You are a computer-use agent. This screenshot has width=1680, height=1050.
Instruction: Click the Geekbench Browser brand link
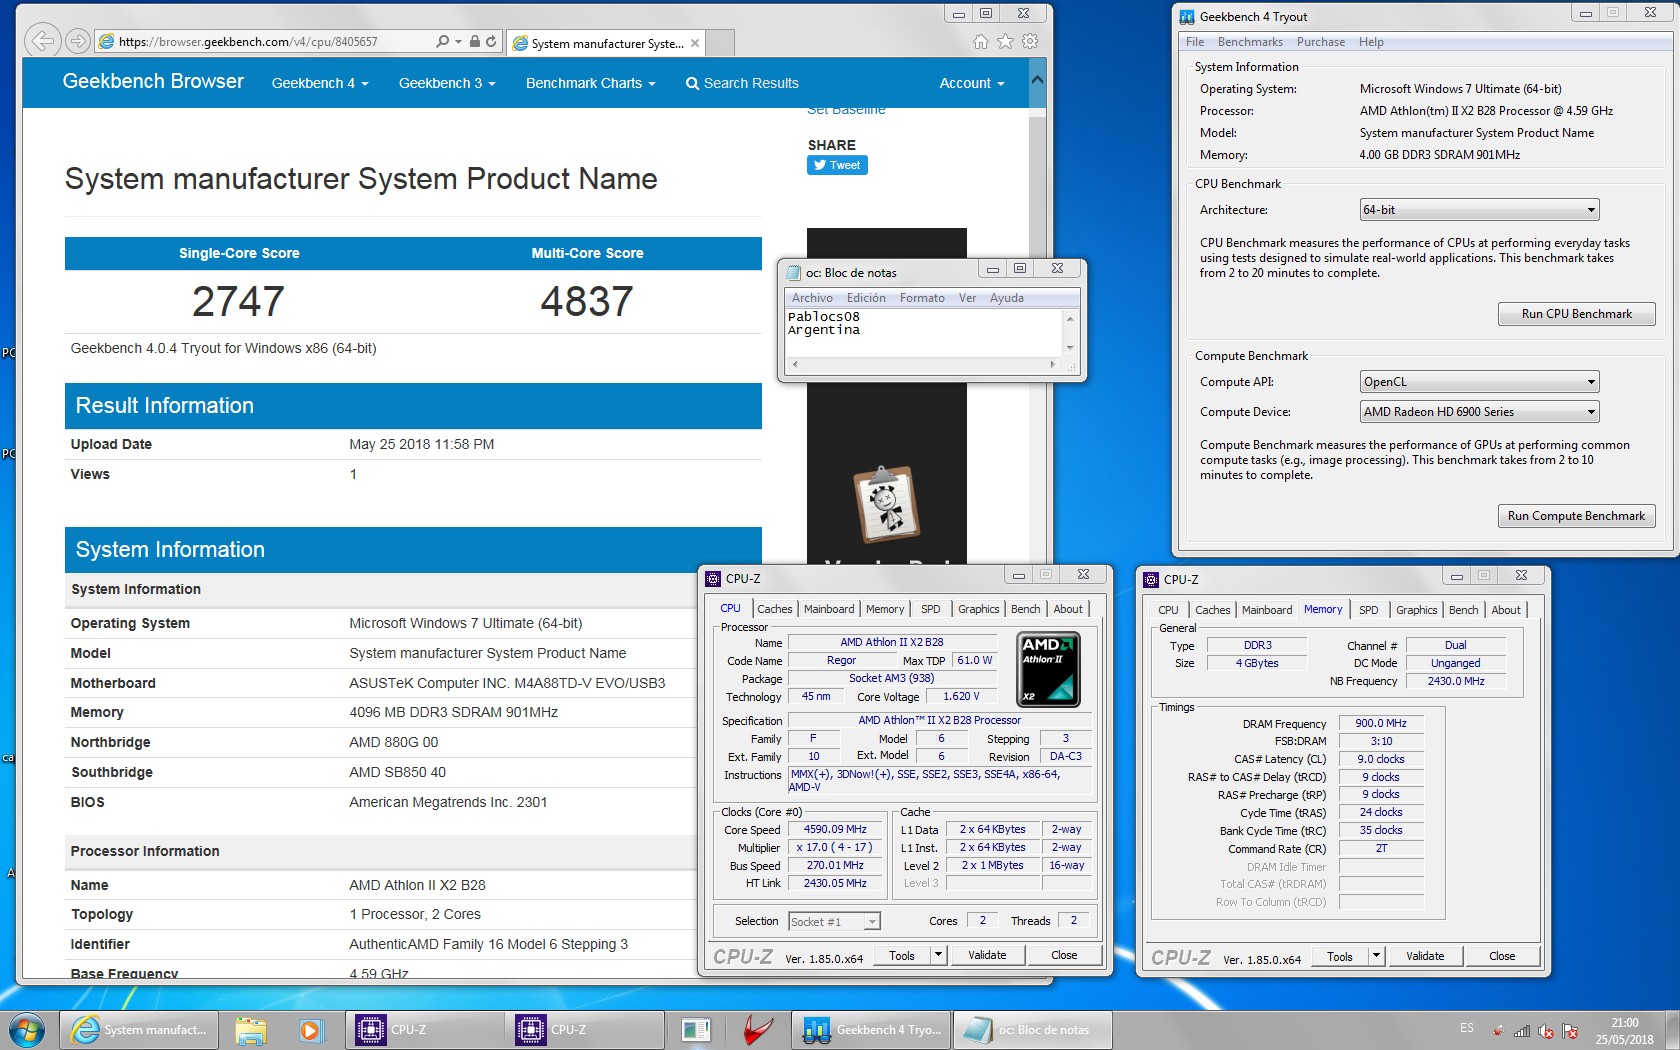pyautogui.click(x=153, y=81)
